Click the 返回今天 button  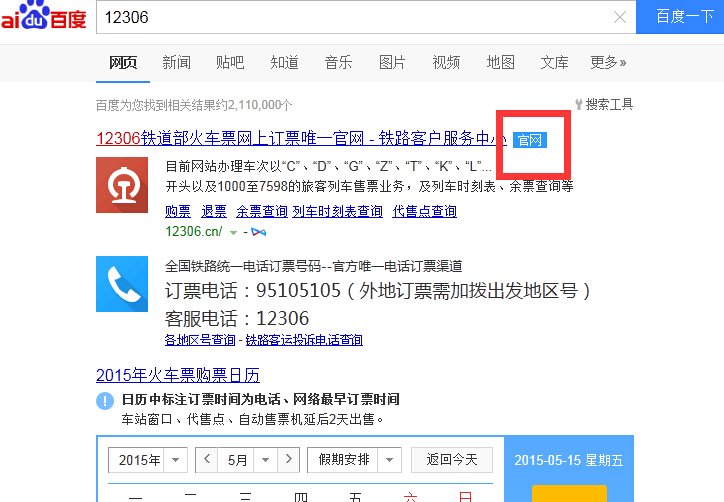click(452, 460)
